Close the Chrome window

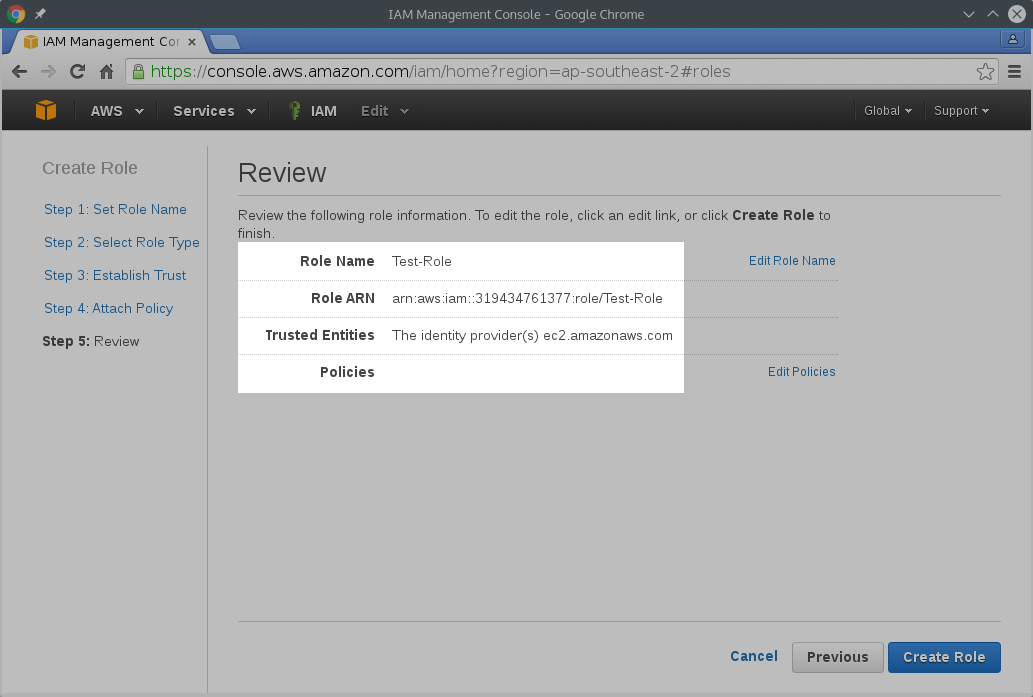[1017, 14]
